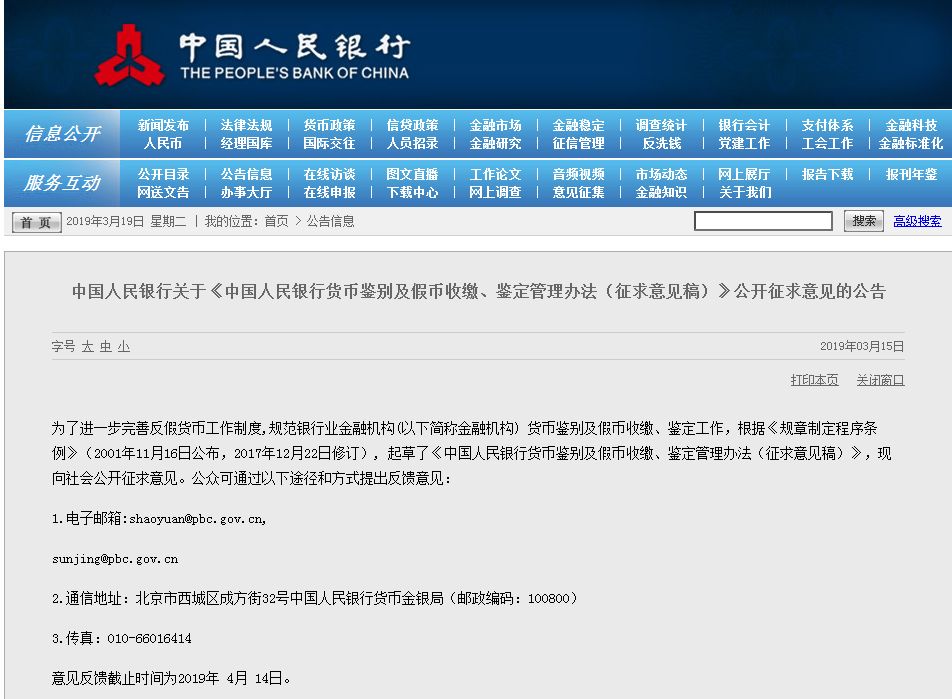The width and height of the screenshot is (952, 699).
Task: Go to 调查统计 section
Action: pos(661,125)
